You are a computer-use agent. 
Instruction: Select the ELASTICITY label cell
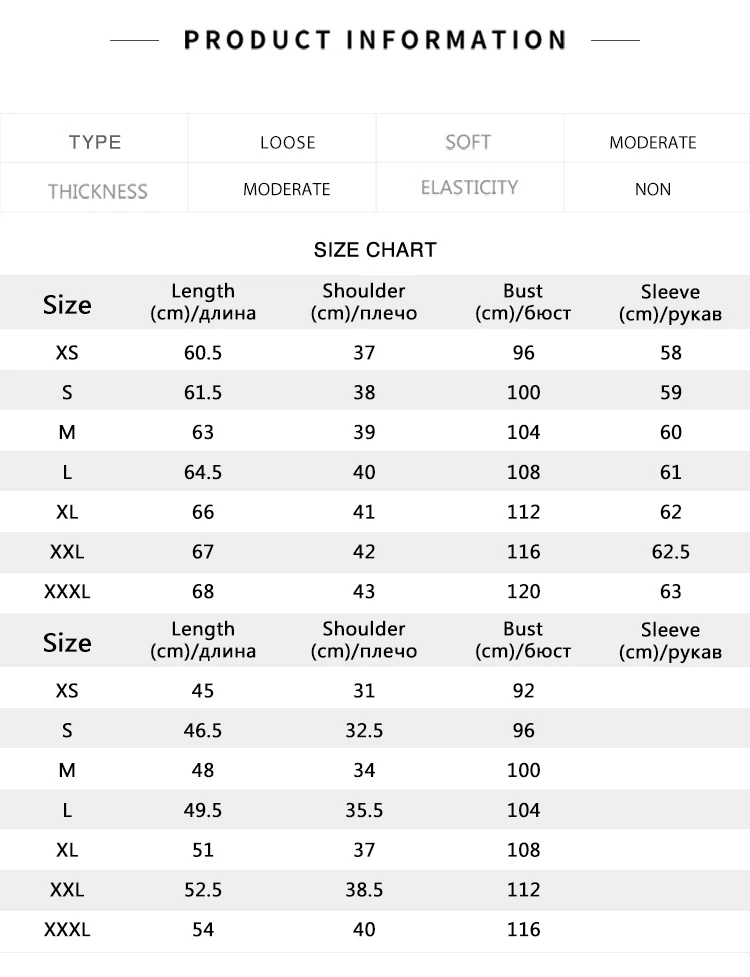[x=469, y=188]
